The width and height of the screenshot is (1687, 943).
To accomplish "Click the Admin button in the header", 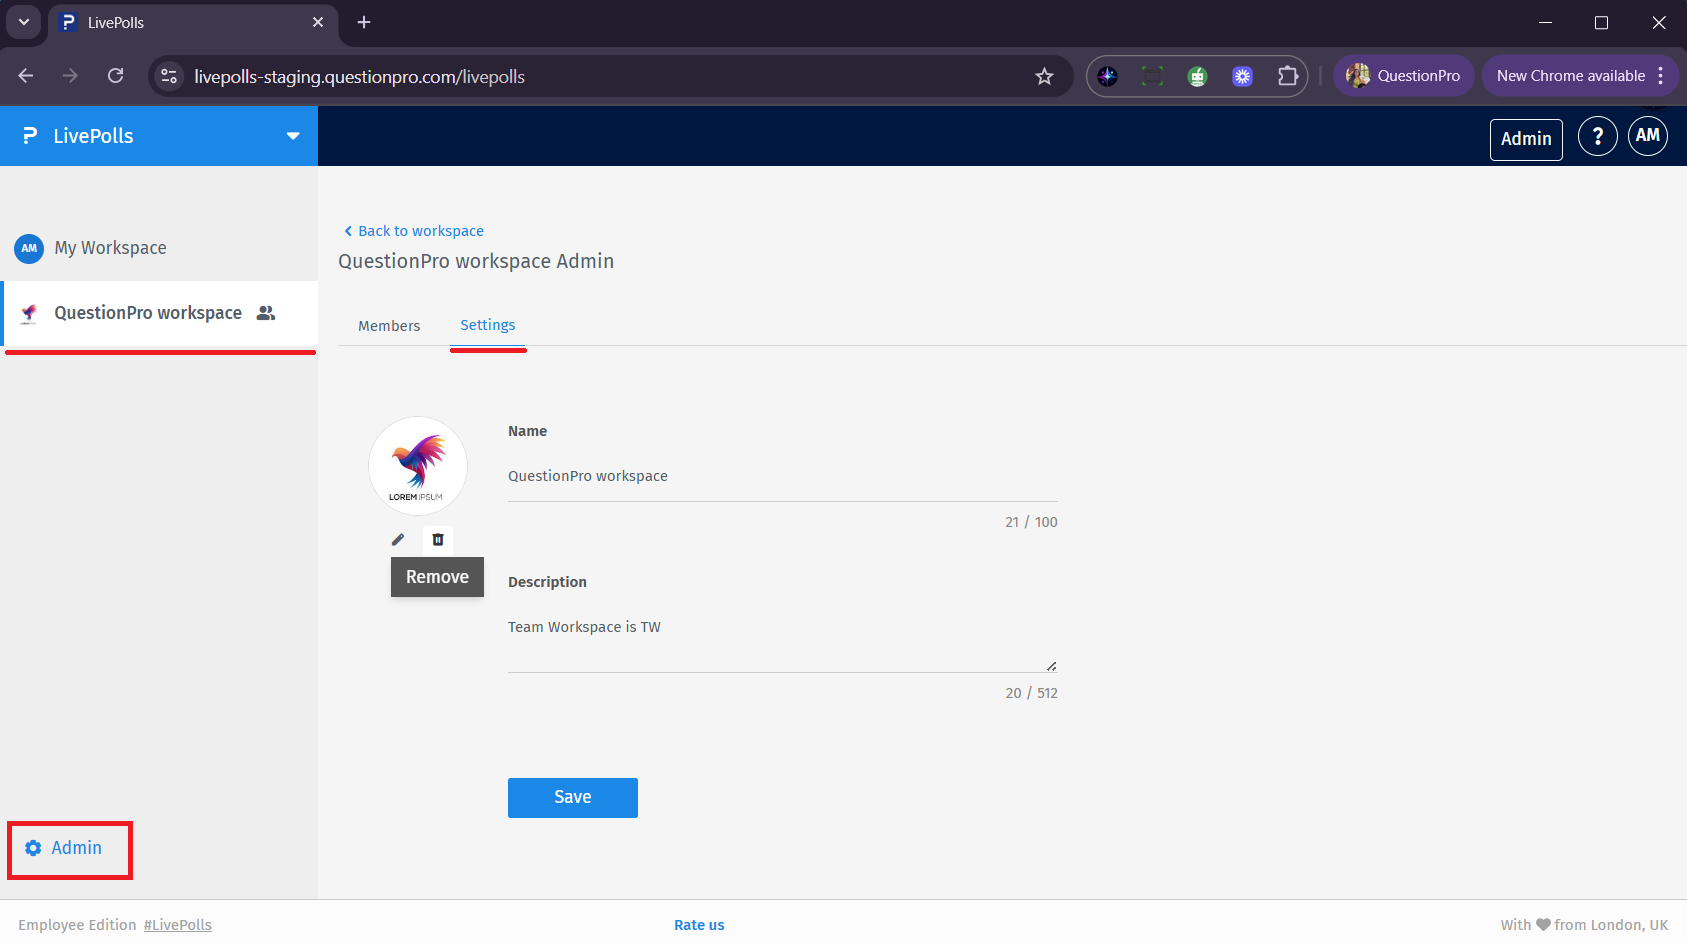I will pos(1526,139).
